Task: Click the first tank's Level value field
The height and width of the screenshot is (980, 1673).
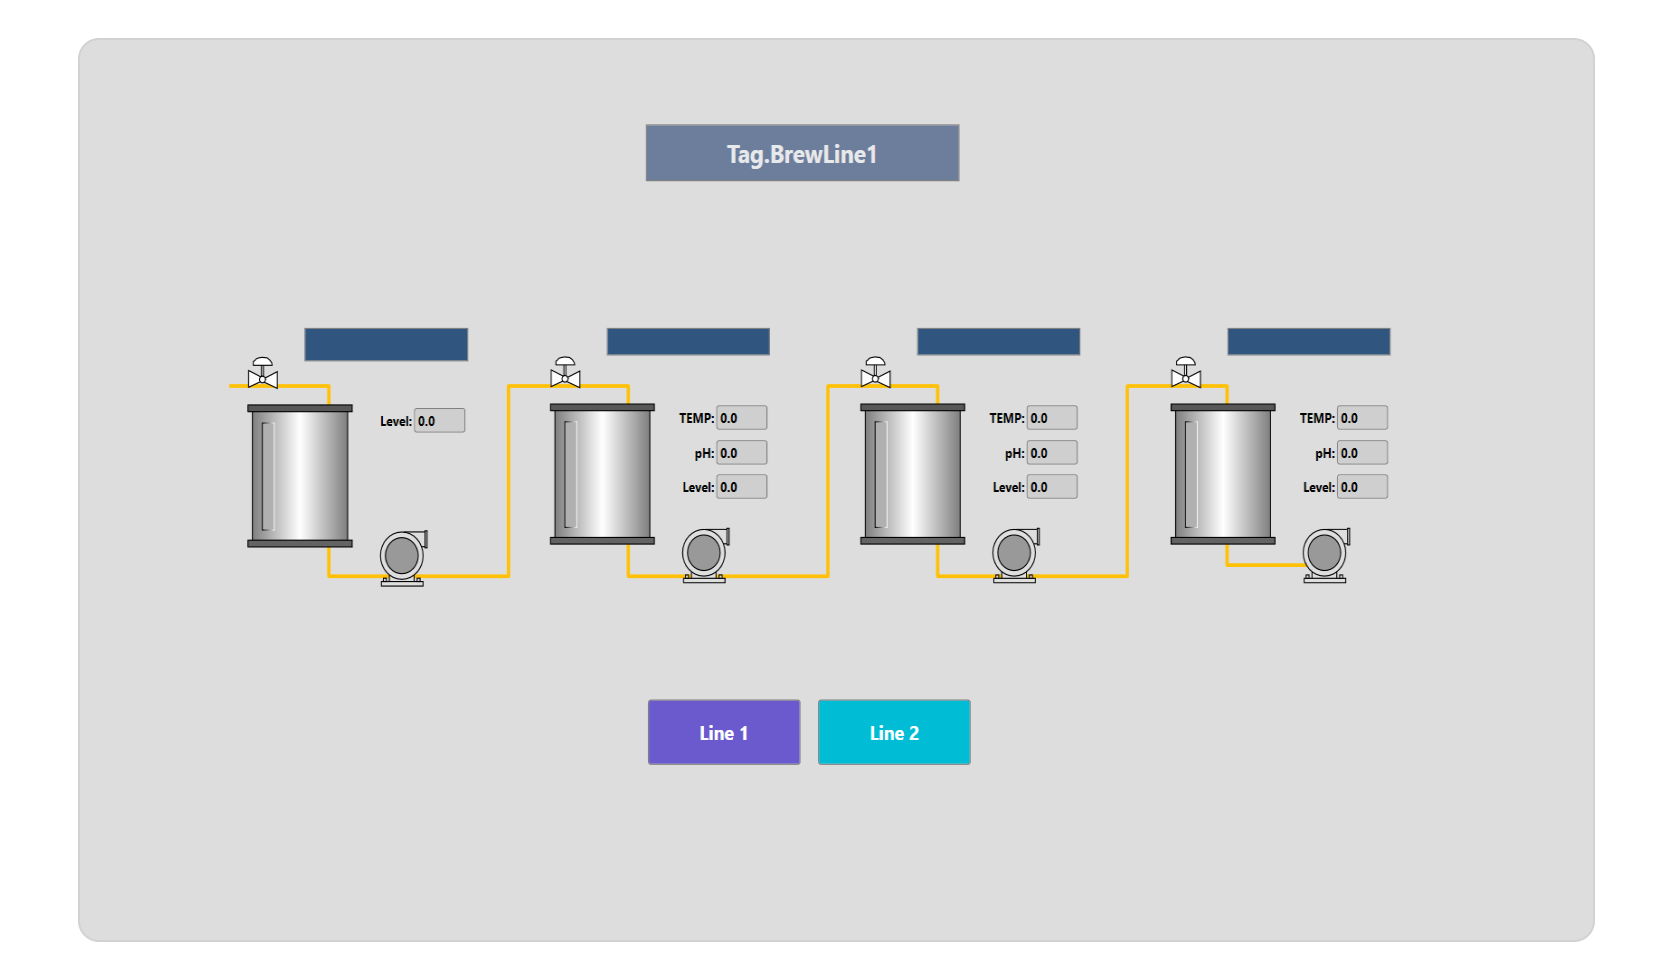Action: point(440,421)
